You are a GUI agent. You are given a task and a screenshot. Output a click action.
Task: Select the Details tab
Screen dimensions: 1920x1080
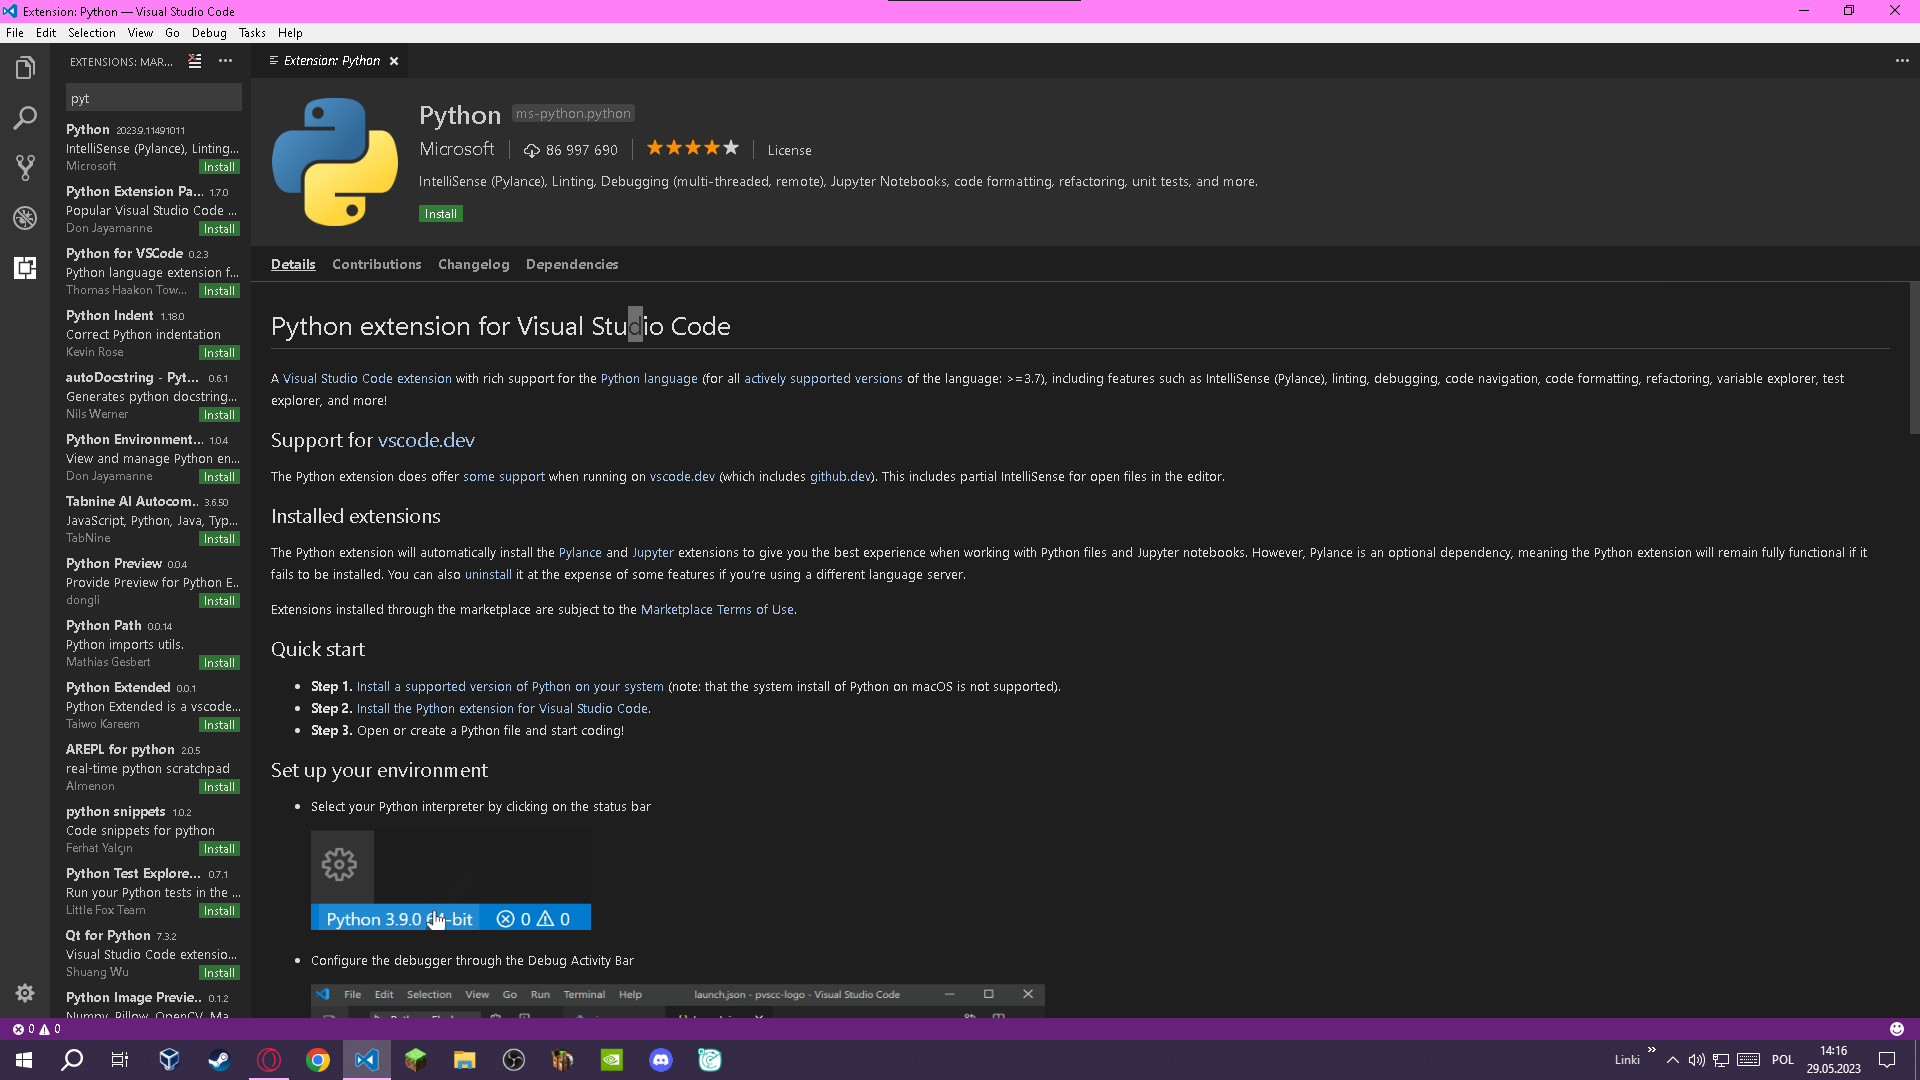[x=293, y=264]
